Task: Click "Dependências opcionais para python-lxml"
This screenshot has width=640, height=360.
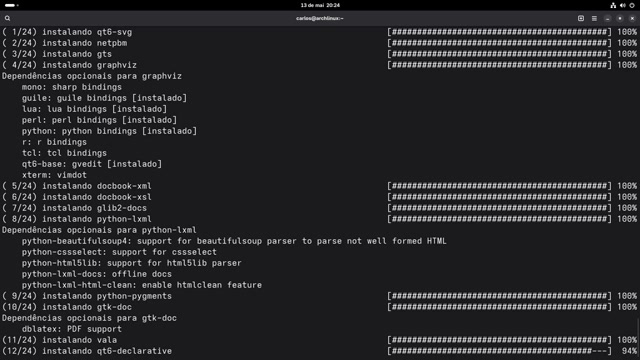Action: click(99, 230)
